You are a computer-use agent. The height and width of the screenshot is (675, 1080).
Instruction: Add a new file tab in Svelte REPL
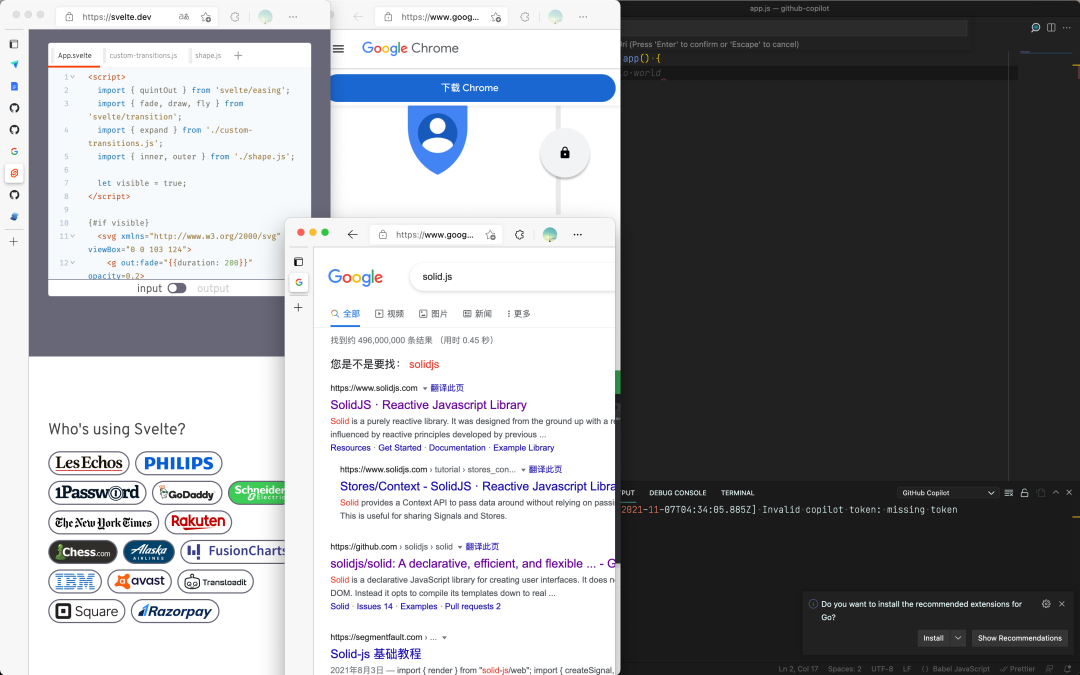point(238,55)
